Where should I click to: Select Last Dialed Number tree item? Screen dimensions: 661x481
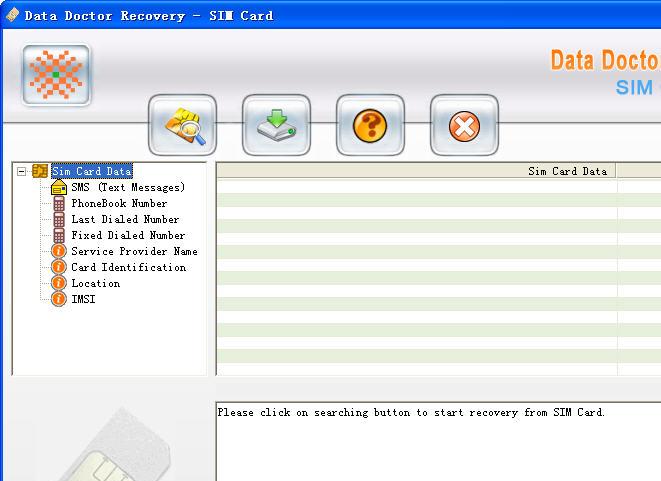pos(125,219)
